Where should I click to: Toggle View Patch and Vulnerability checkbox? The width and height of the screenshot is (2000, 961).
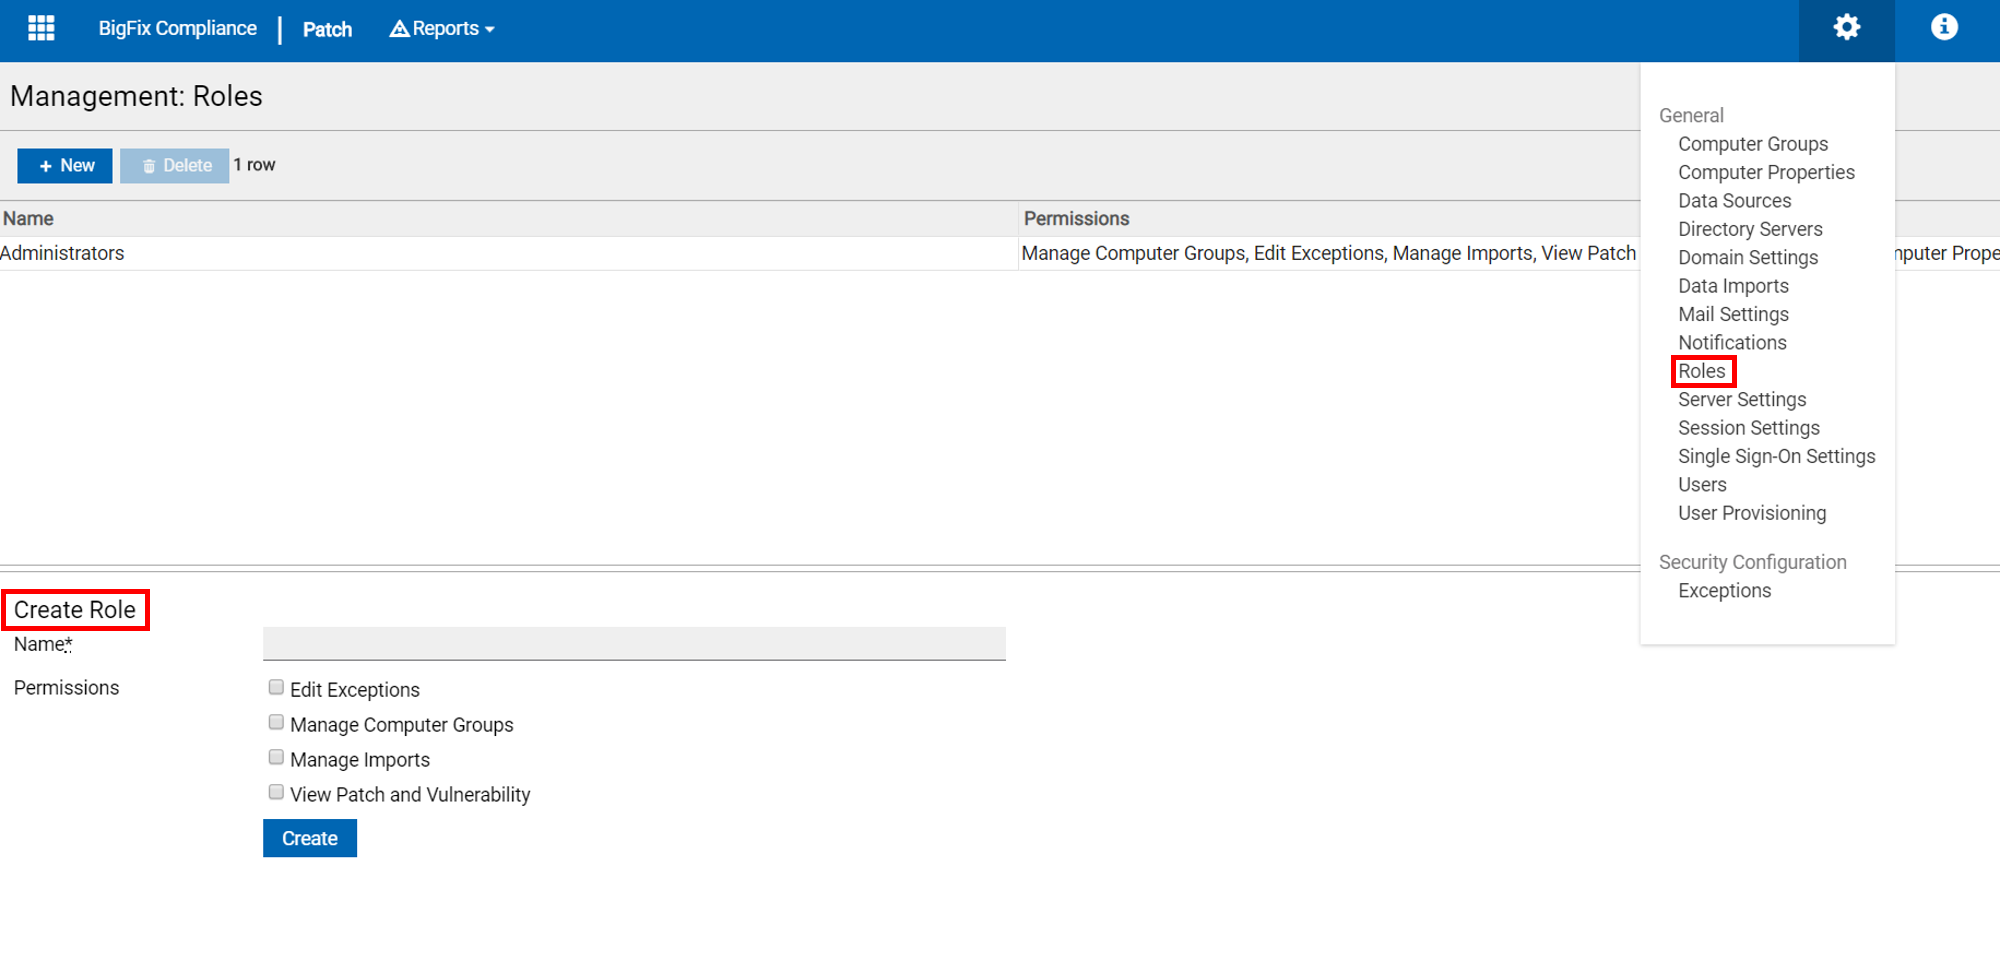click(x=276, y=792)
